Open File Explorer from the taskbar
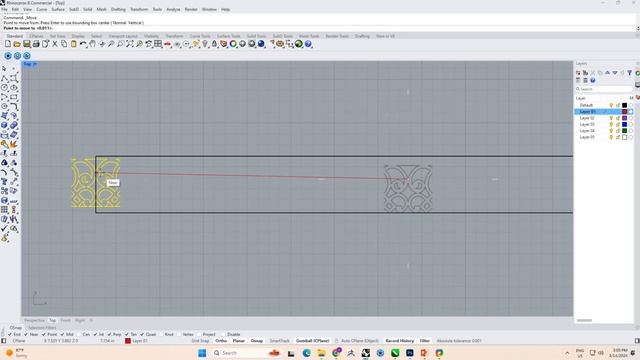The width and height of the screenshot is (640, 360). [321, 353]
